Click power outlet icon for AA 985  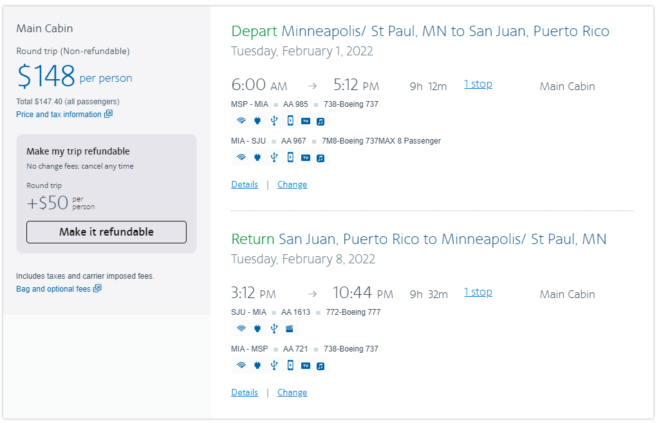click(257, 121)
